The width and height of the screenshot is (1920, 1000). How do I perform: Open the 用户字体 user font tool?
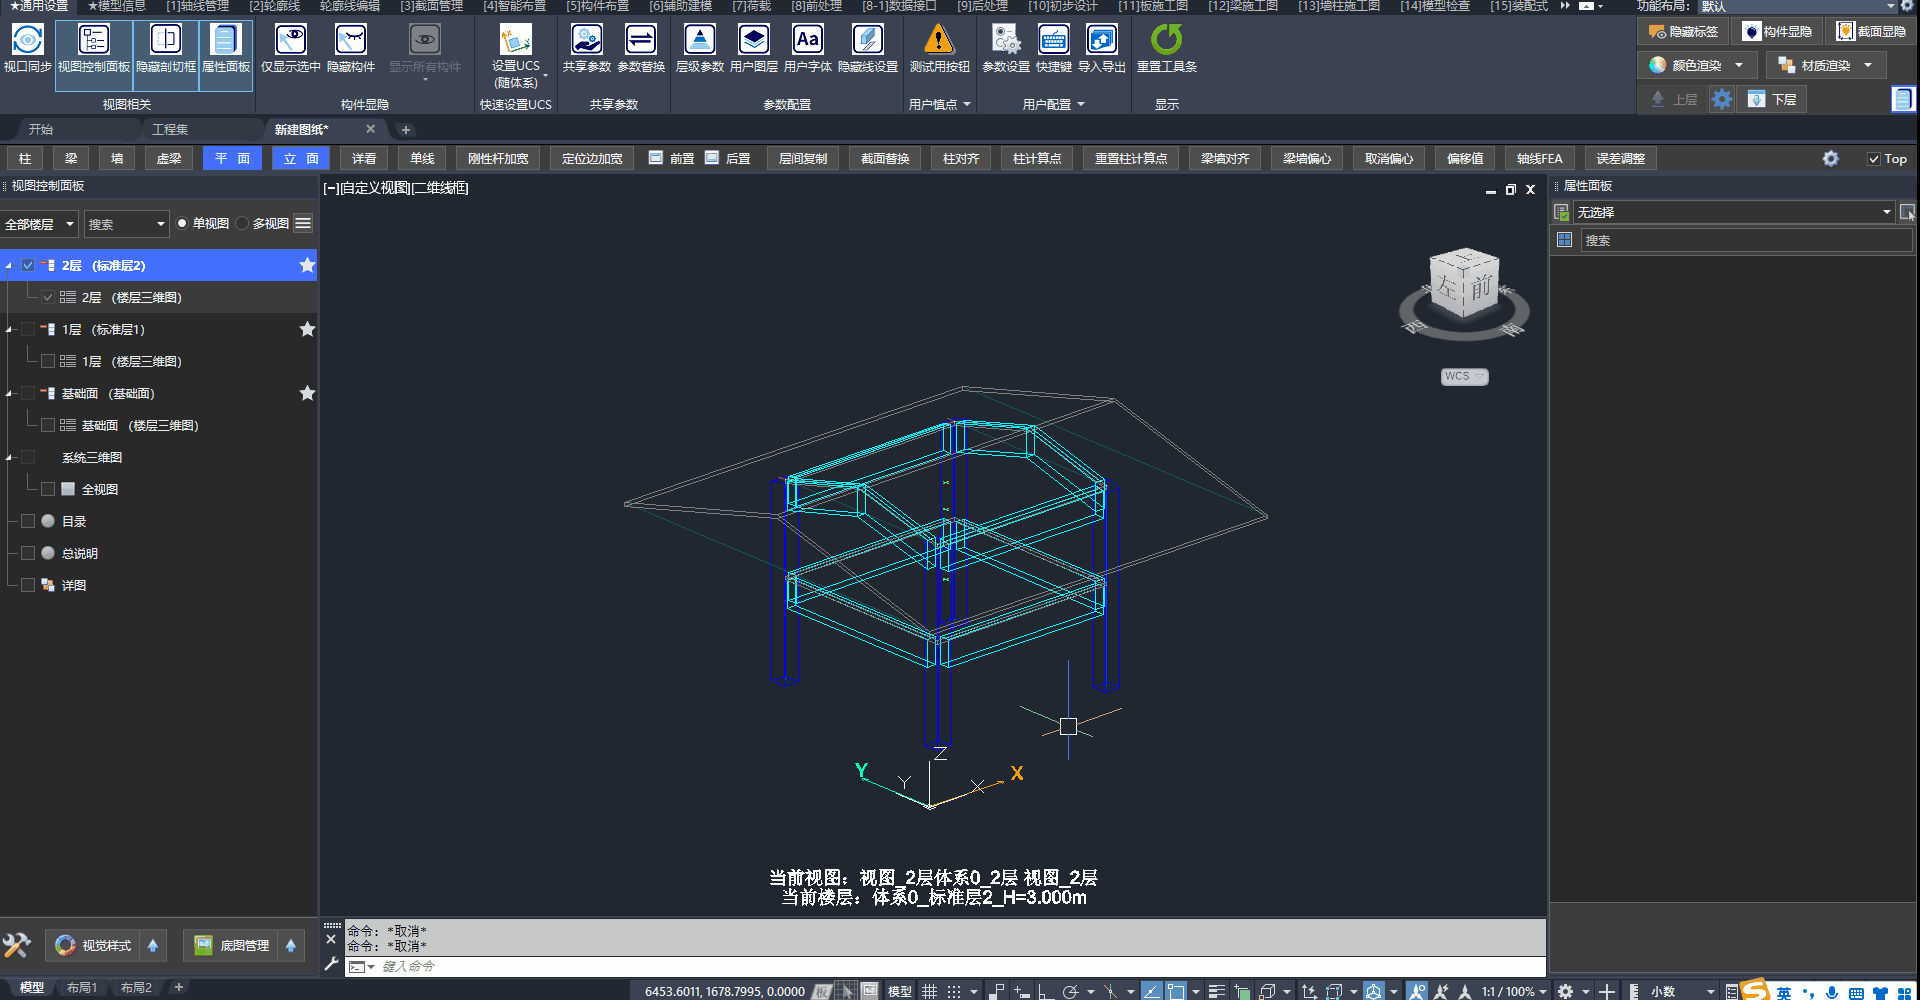pos(807,41)
